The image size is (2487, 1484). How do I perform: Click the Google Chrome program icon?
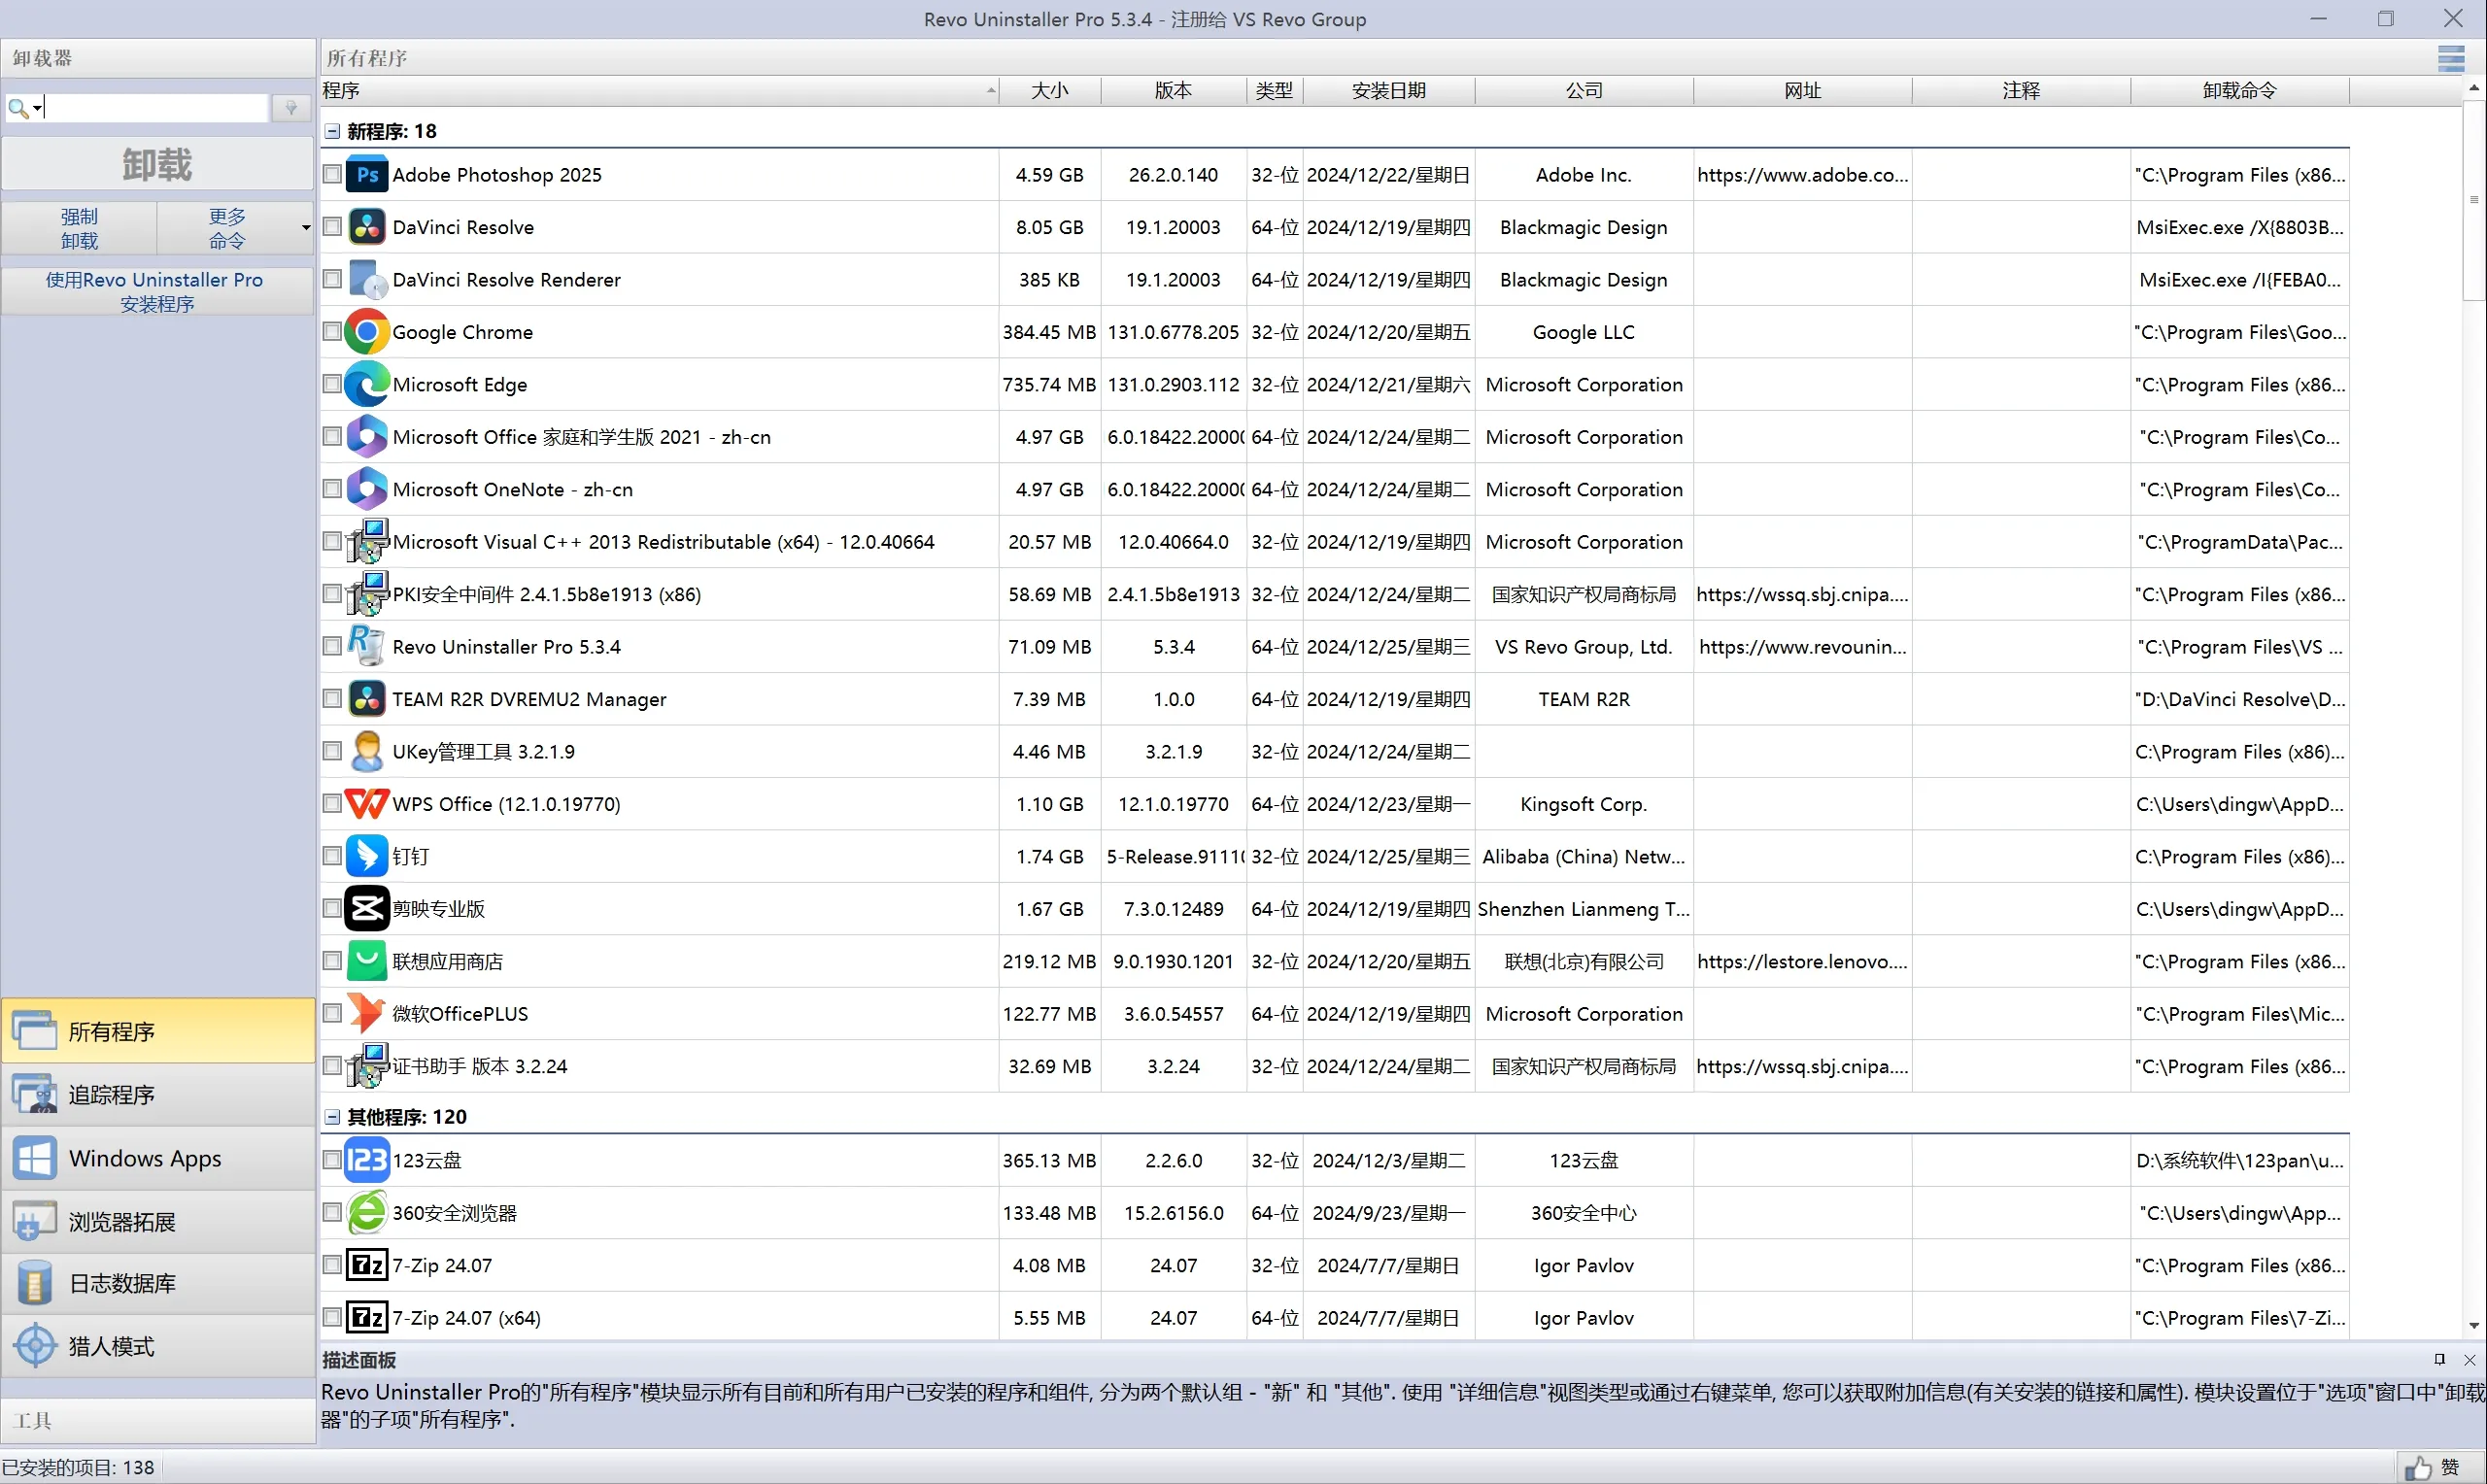[x=366, y=332]
